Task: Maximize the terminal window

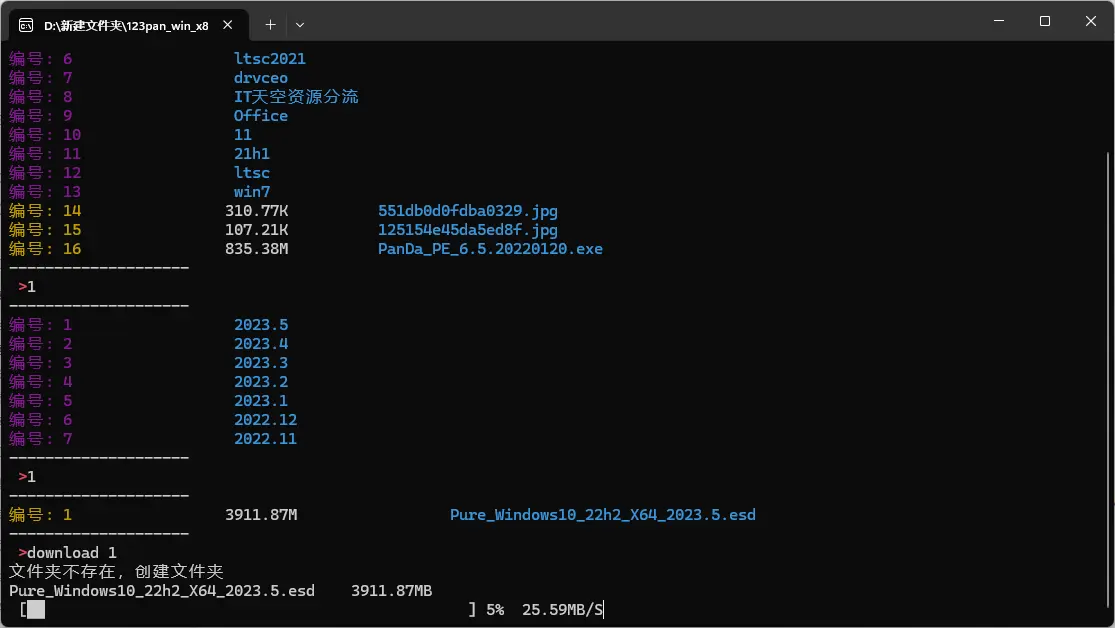Action: pos(1044,21)
